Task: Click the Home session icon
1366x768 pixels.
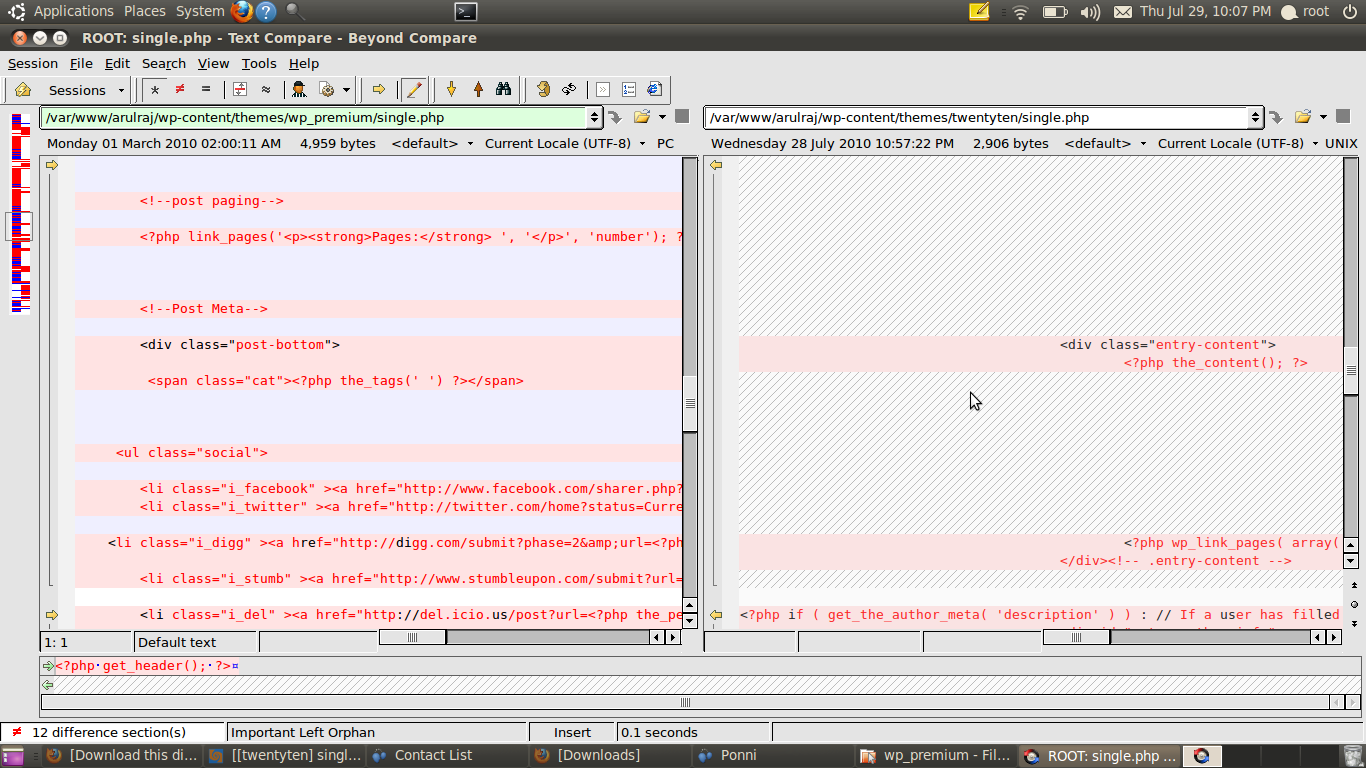Action: point(23,90)
